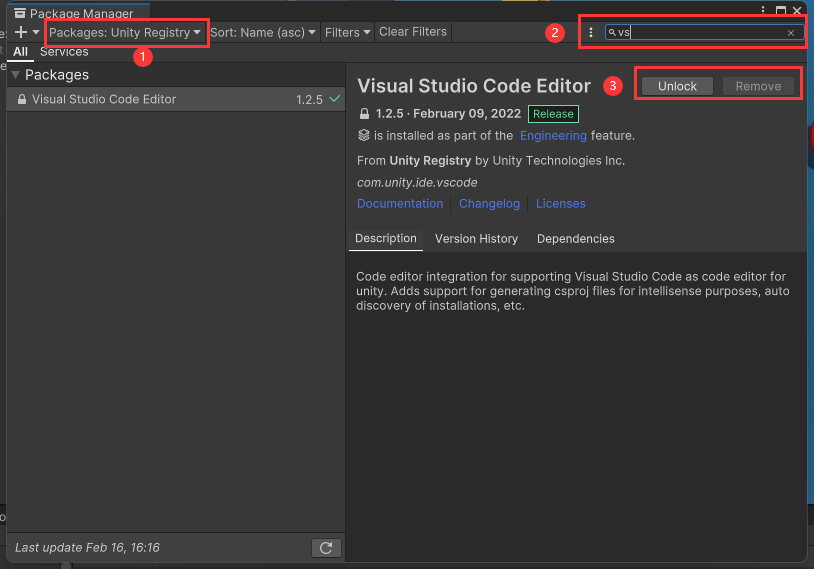Open the three-dot menu beside the search field

pyautogui.click(x=591, y=32)
